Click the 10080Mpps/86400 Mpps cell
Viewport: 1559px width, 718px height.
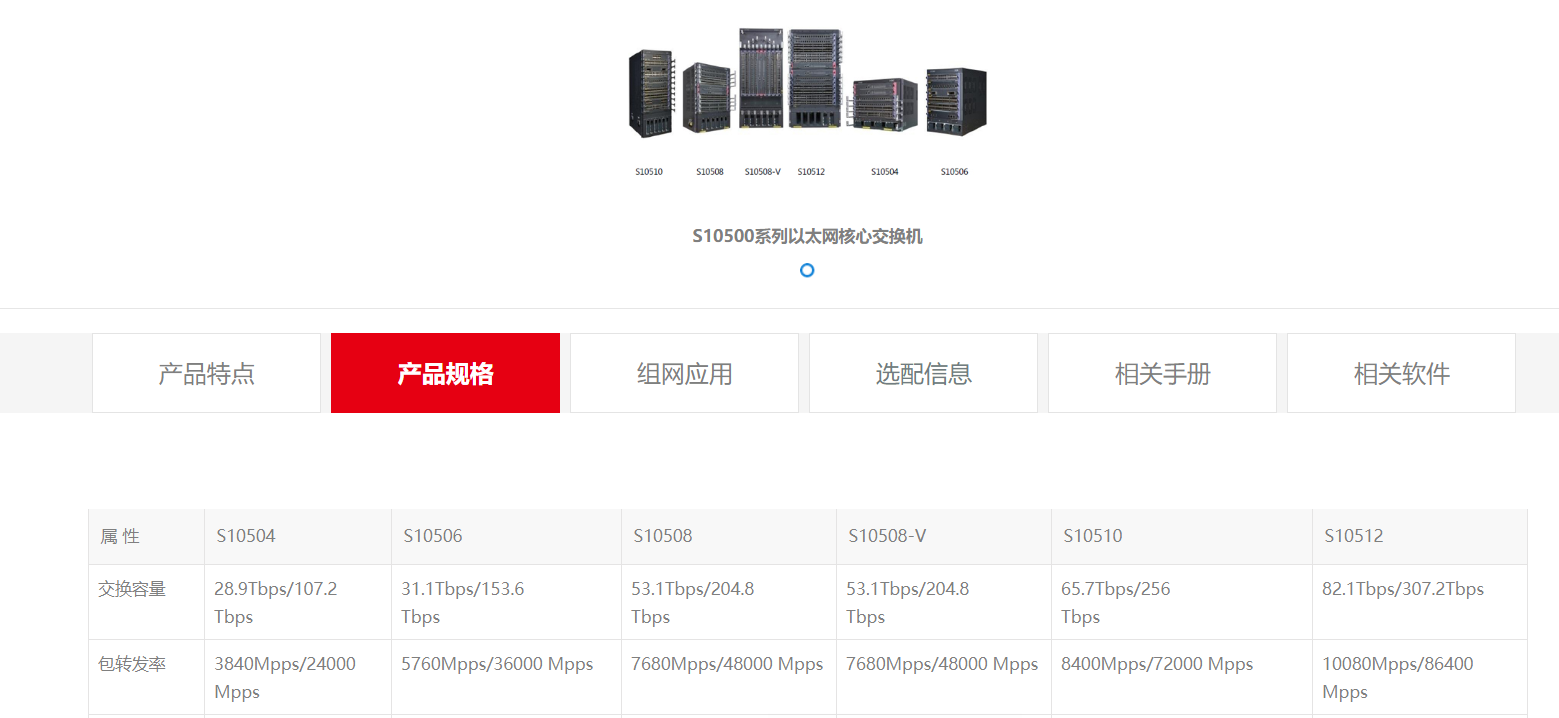1420,677
